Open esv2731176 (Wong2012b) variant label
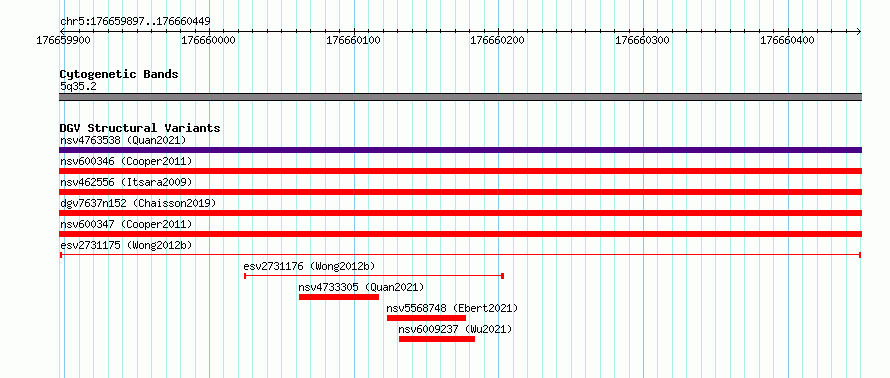890x378 pixels. tap(309, 266)
